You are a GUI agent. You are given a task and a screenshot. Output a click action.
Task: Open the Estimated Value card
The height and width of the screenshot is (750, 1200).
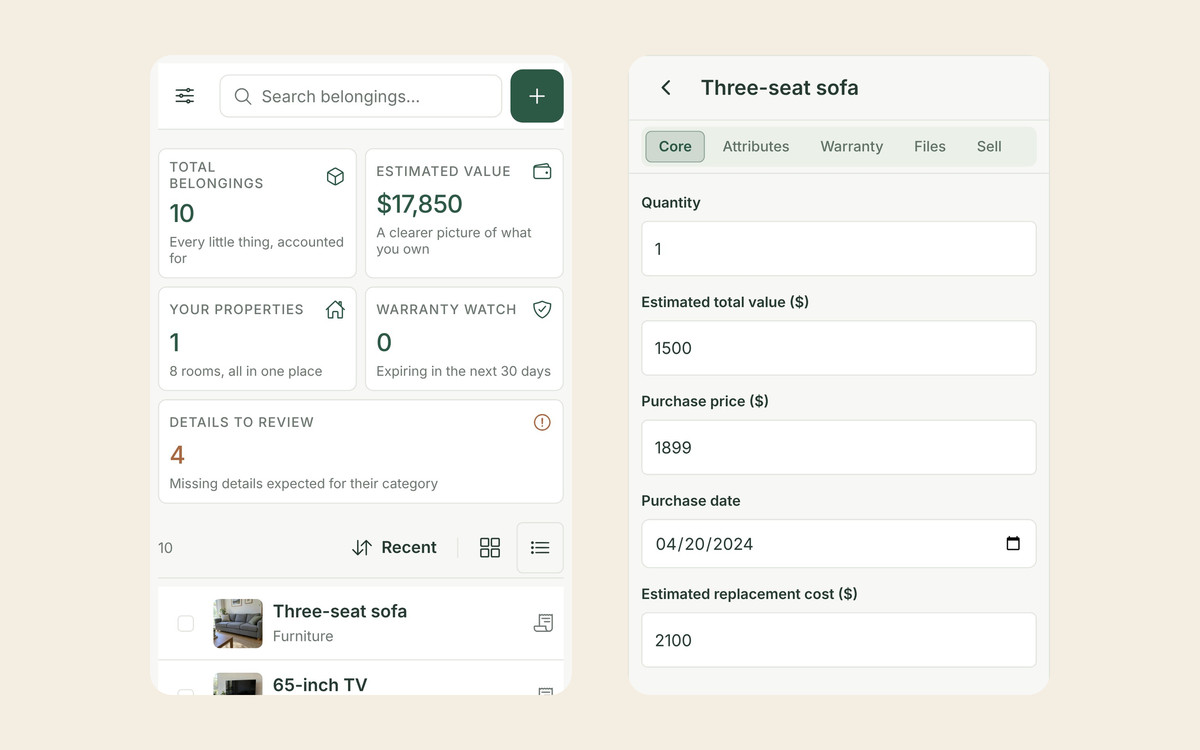click(464, 213)
